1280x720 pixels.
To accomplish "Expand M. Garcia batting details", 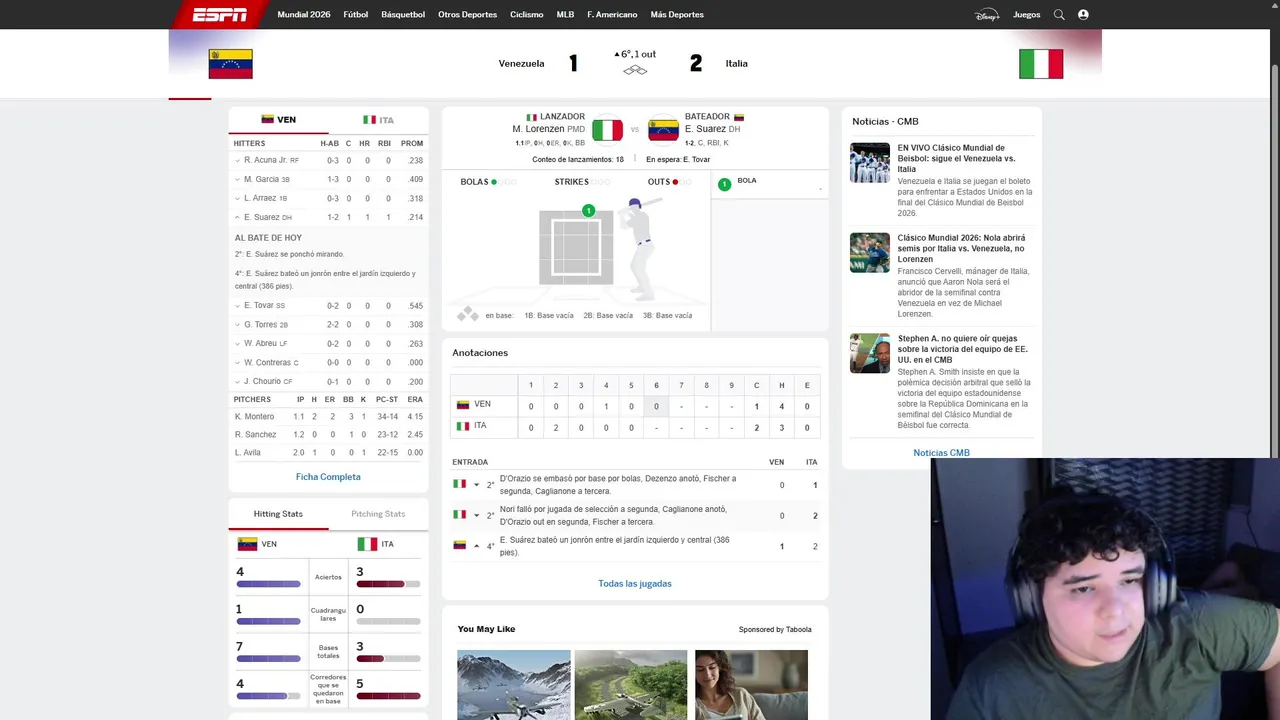I will click(x=238, y=179).
